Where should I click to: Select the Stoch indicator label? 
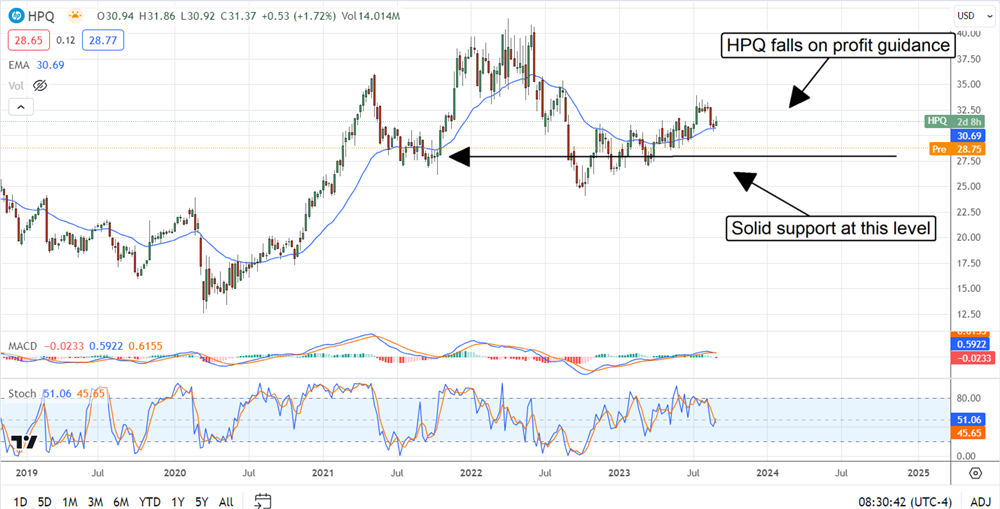click(22, 394)
